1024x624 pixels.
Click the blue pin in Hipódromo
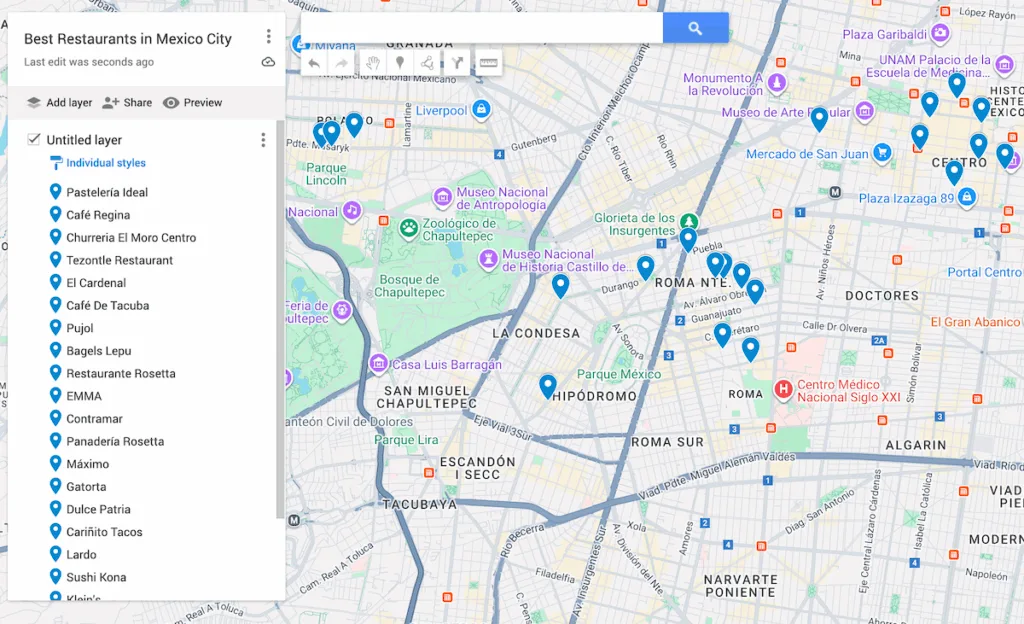[x=548, y=386]
